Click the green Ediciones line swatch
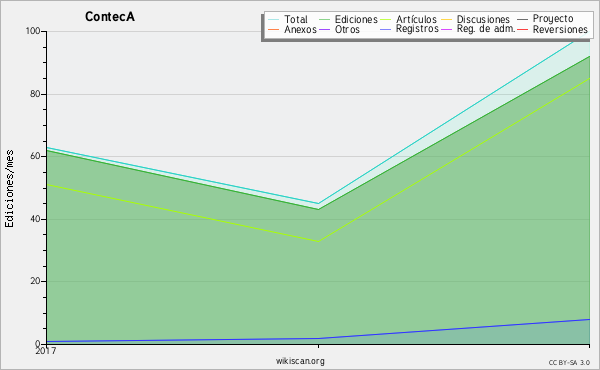Image resolution: width=600 pixels, height=370 pixels. click(x=324, y=20)
